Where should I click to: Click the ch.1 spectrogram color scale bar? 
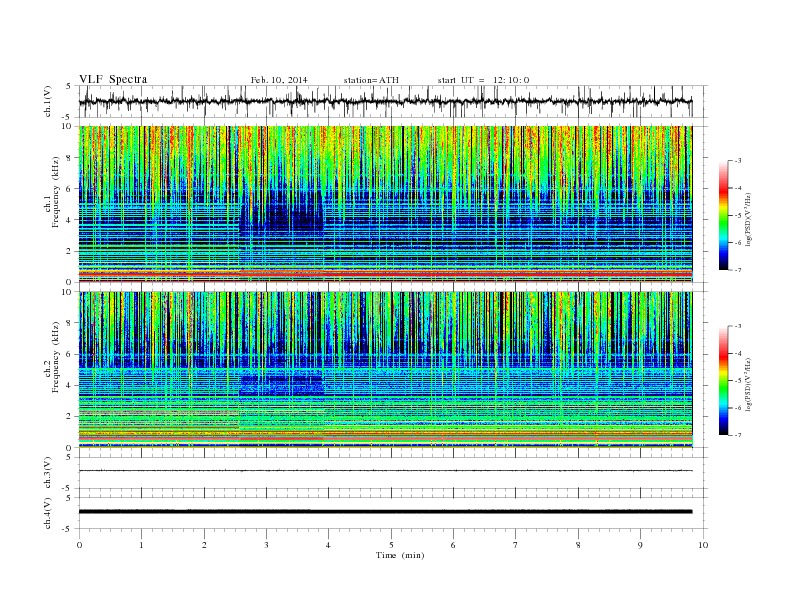click(724, 215)
